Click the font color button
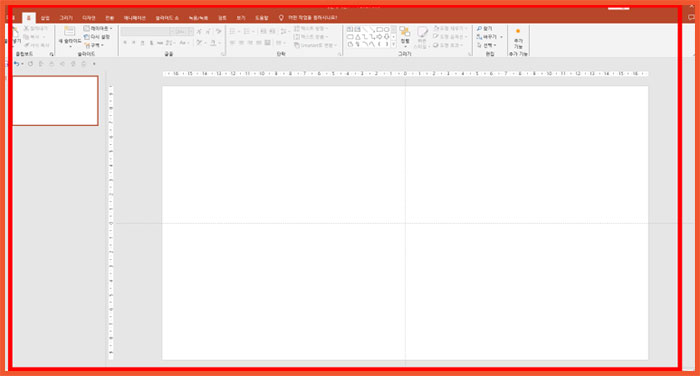 [x=215, y=43]
